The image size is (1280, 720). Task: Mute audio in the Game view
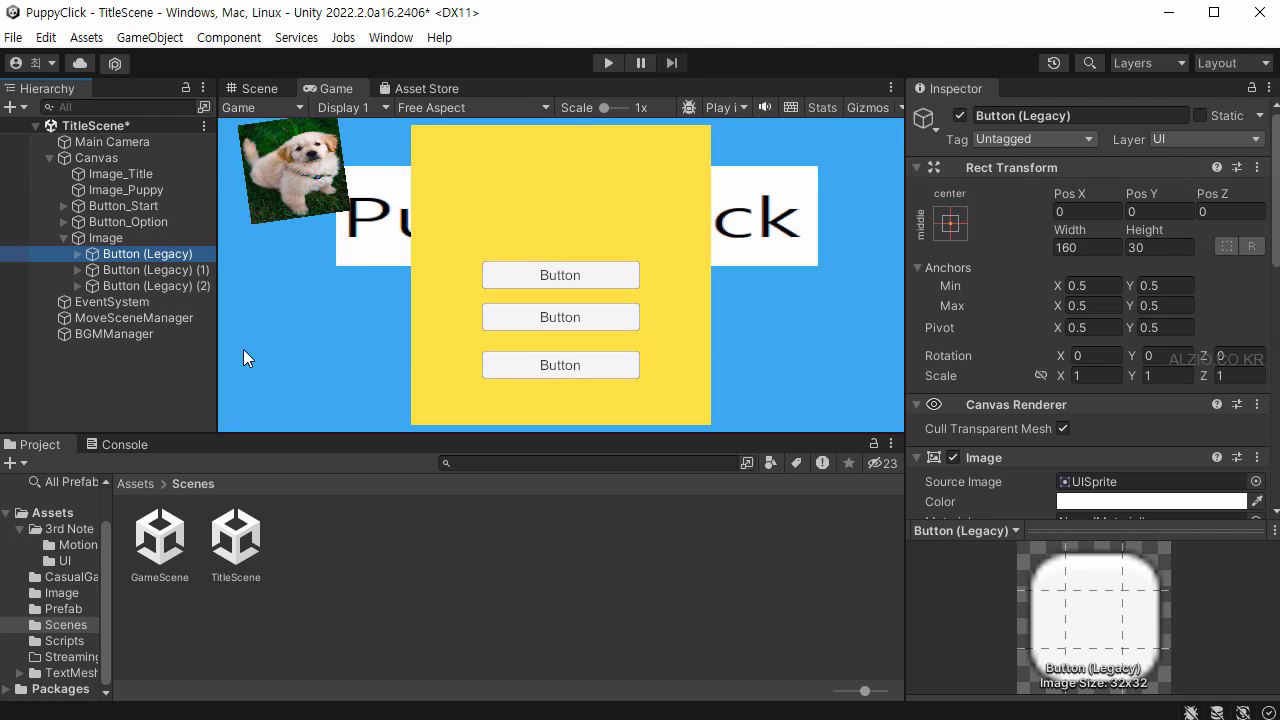[765, 107]
